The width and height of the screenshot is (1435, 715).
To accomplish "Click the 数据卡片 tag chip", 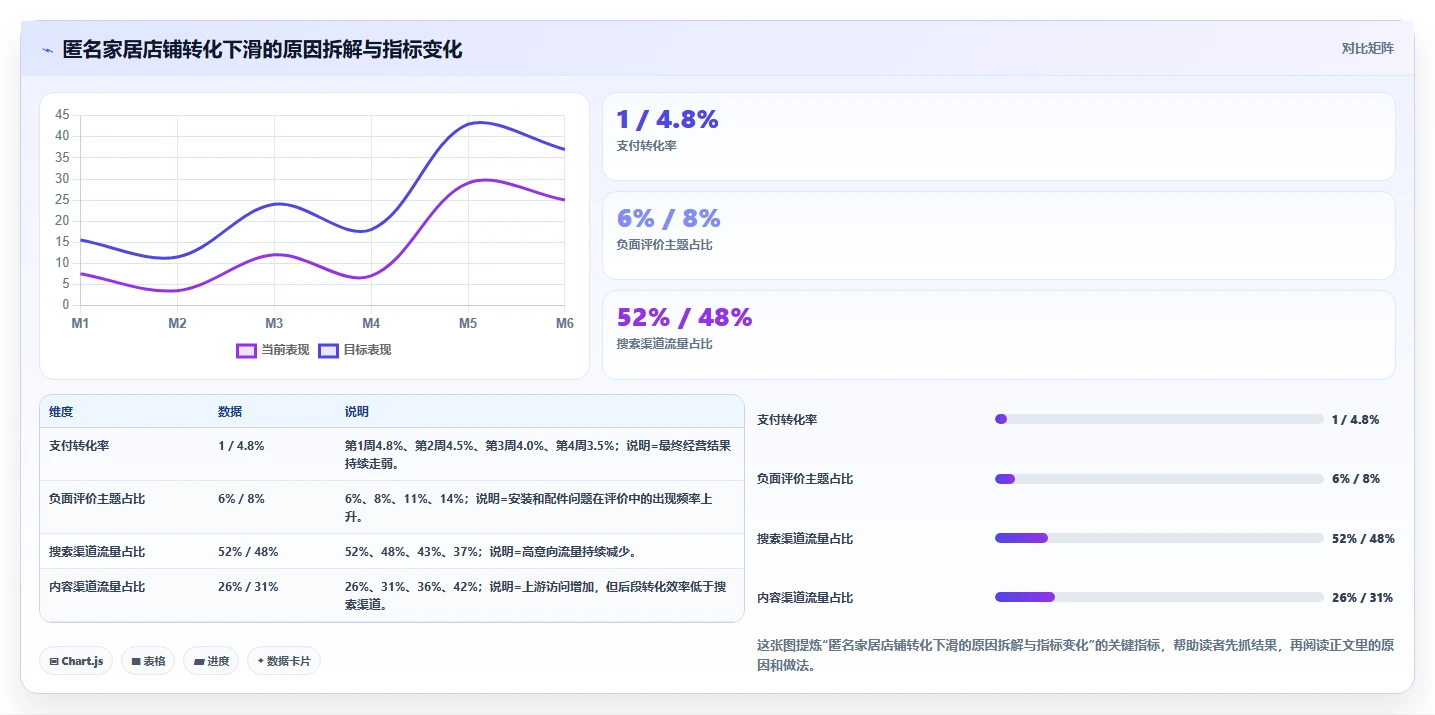I will [284, 661].
